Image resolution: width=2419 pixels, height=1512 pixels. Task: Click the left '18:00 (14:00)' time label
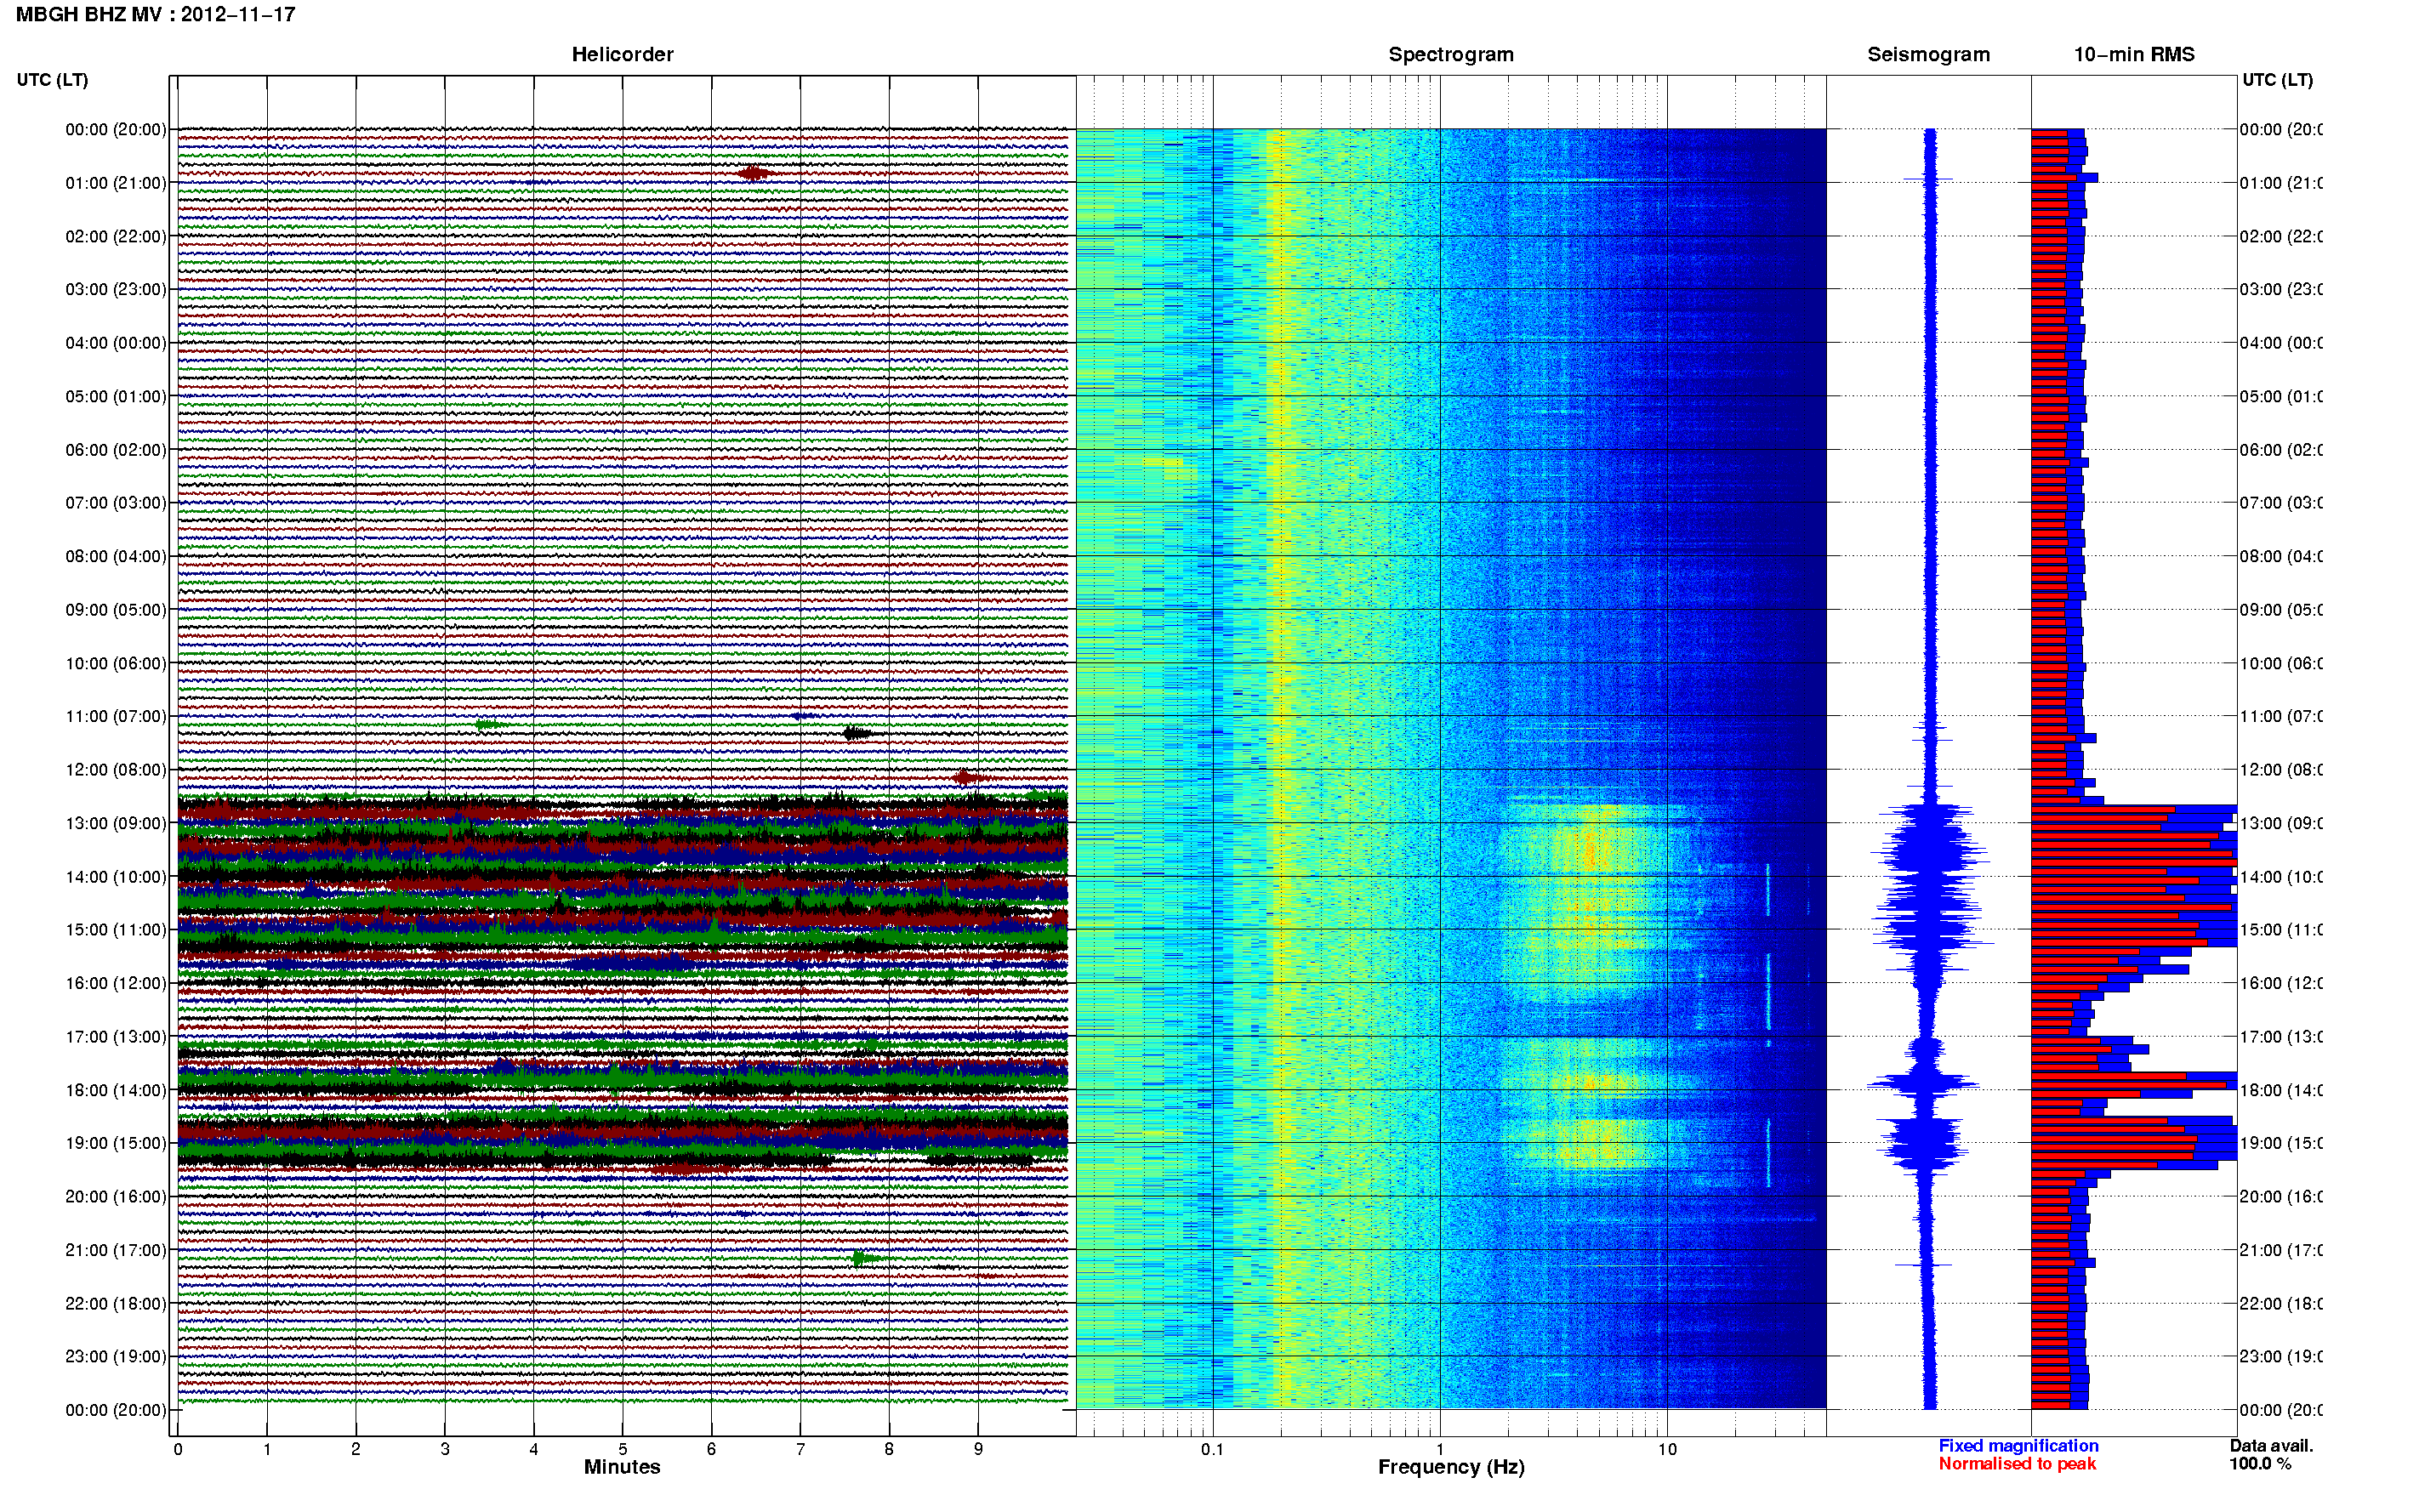(116, 1090)
